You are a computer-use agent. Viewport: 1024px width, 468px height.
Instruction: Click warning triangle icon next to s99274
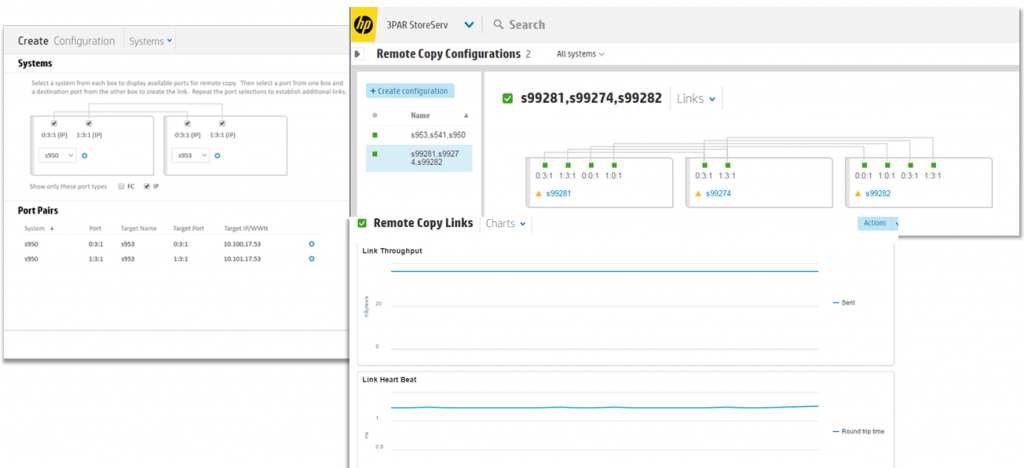[699, 194]
